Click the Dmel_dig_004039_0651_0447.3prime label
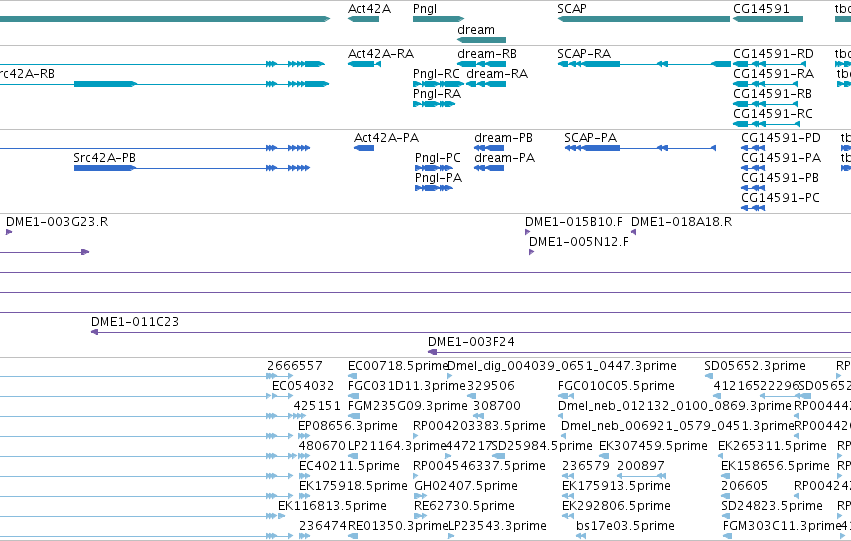This screenshot has height=541, width=851. (562, 366)
